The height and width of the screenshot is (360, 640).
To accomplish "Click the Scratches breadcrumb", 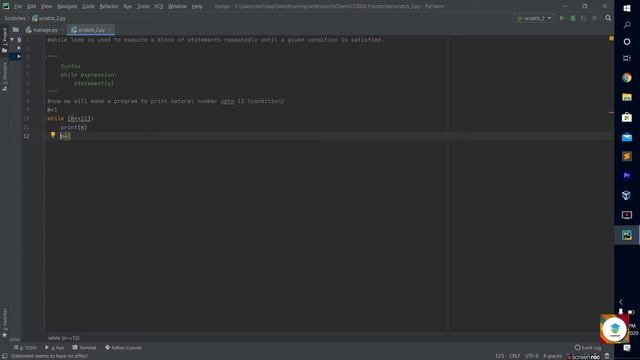I will click(15, 18).
